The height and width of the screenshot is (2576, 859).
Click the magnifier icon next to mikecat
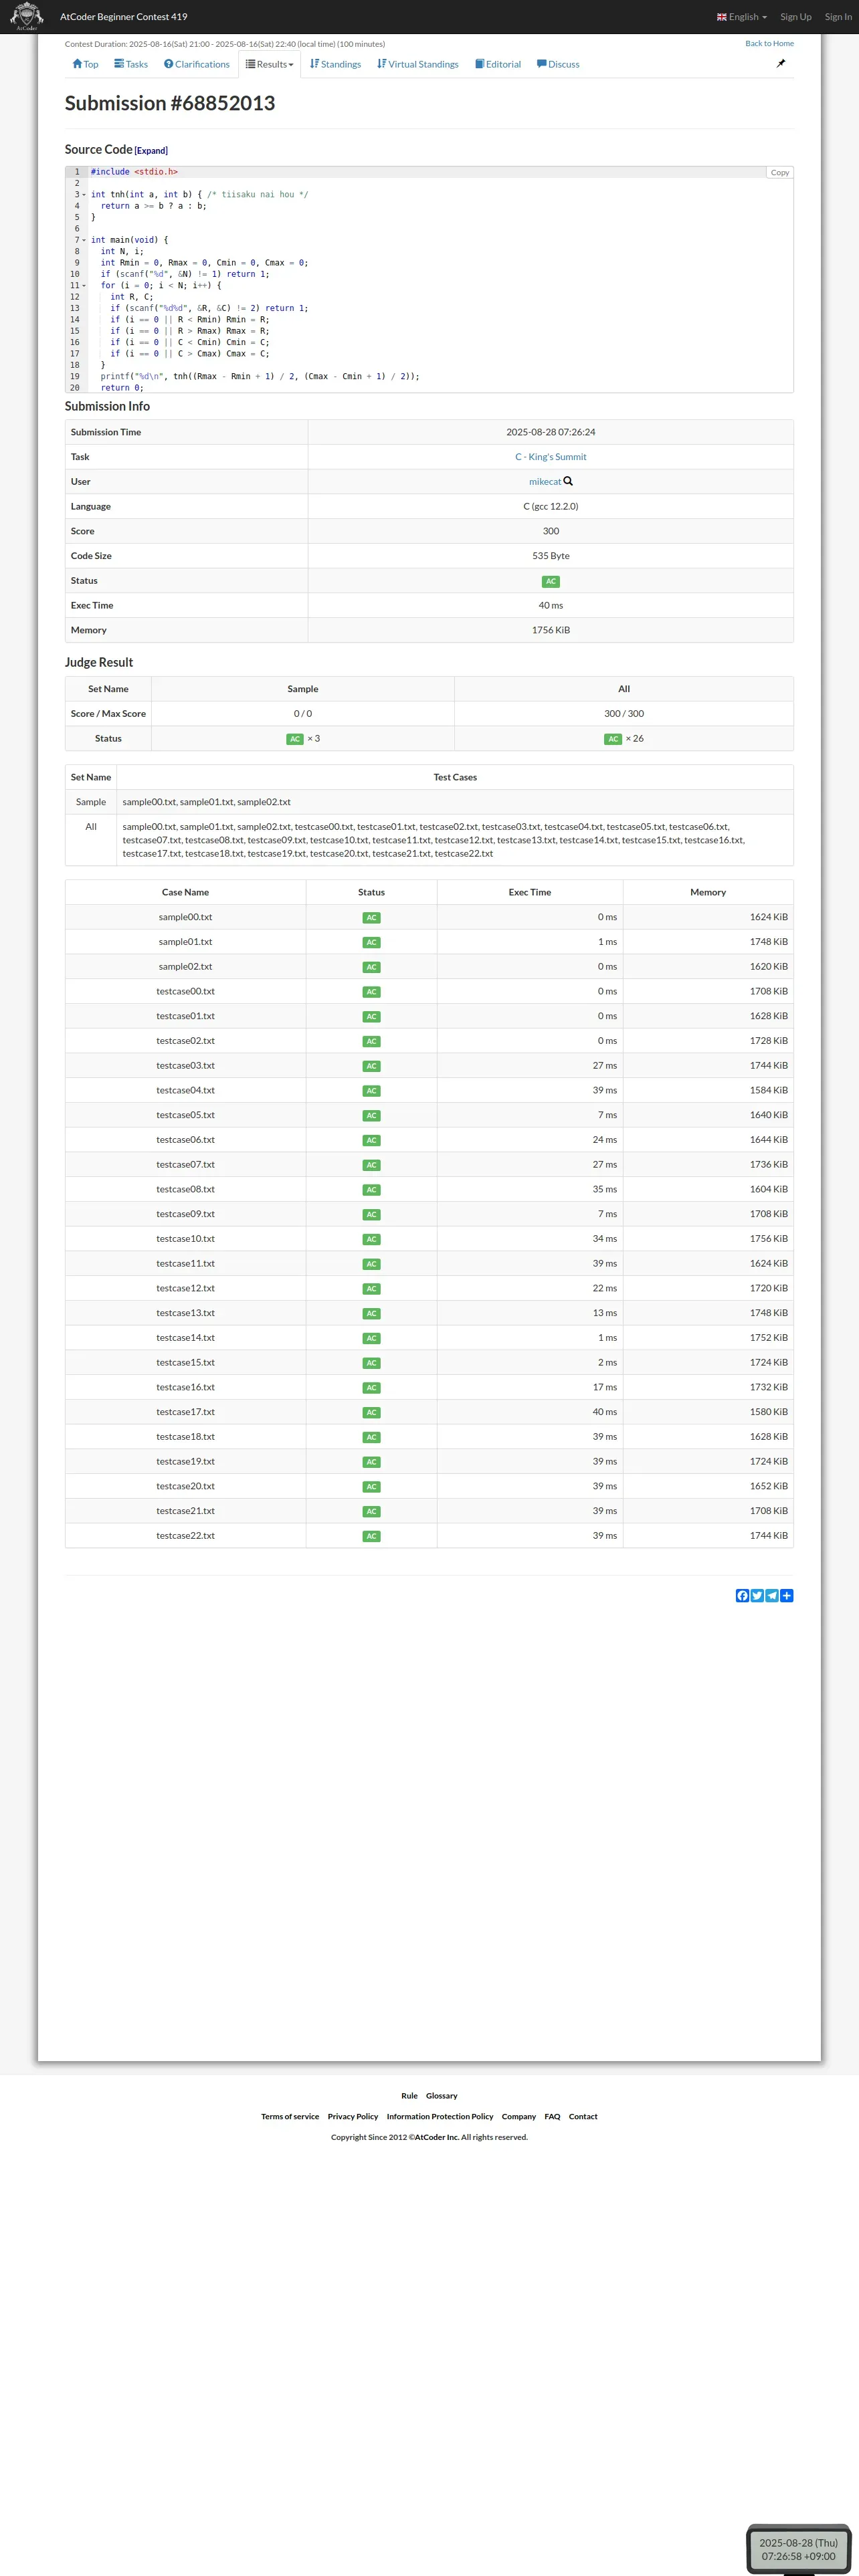[x=568, y=481]
